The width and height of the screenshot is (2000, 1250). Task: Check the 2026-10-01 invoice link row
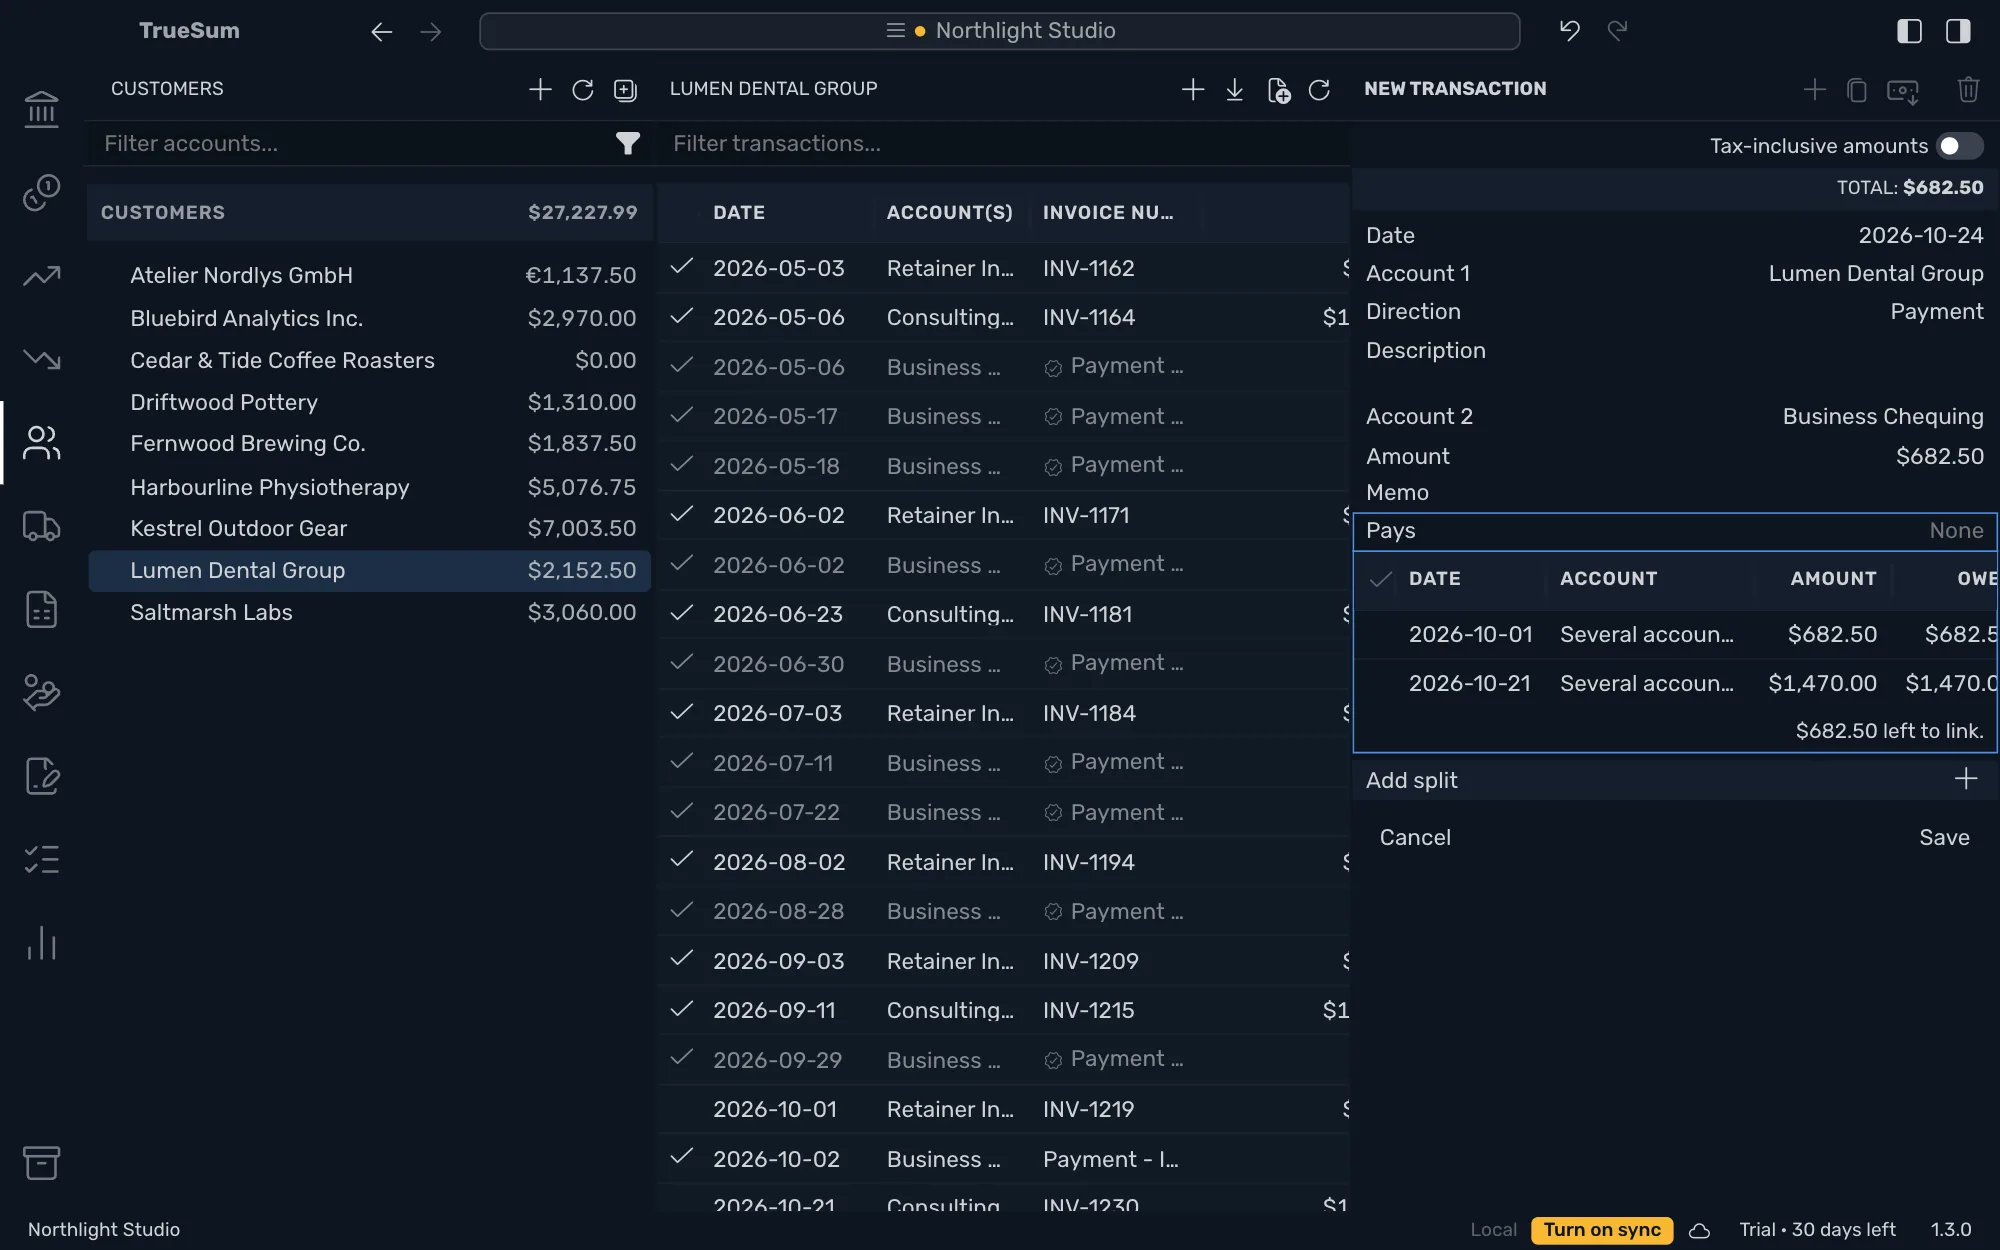click(1675, 634)
